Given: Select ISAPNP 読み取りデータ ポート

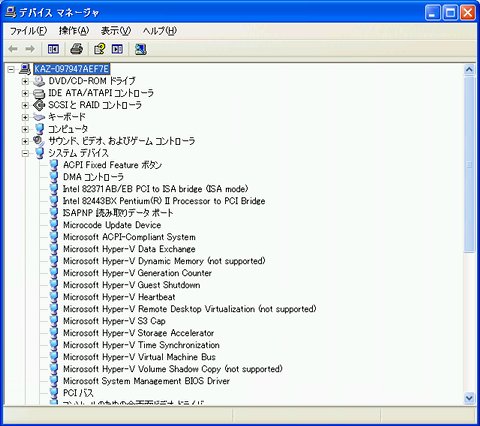Looking at the screenshot, I should 118,213.
